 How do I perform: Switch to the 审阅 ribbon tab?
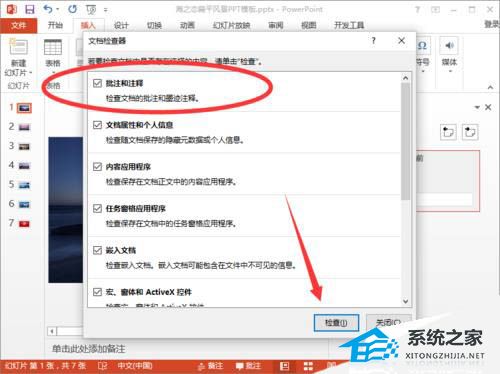[x=276, y=25]
